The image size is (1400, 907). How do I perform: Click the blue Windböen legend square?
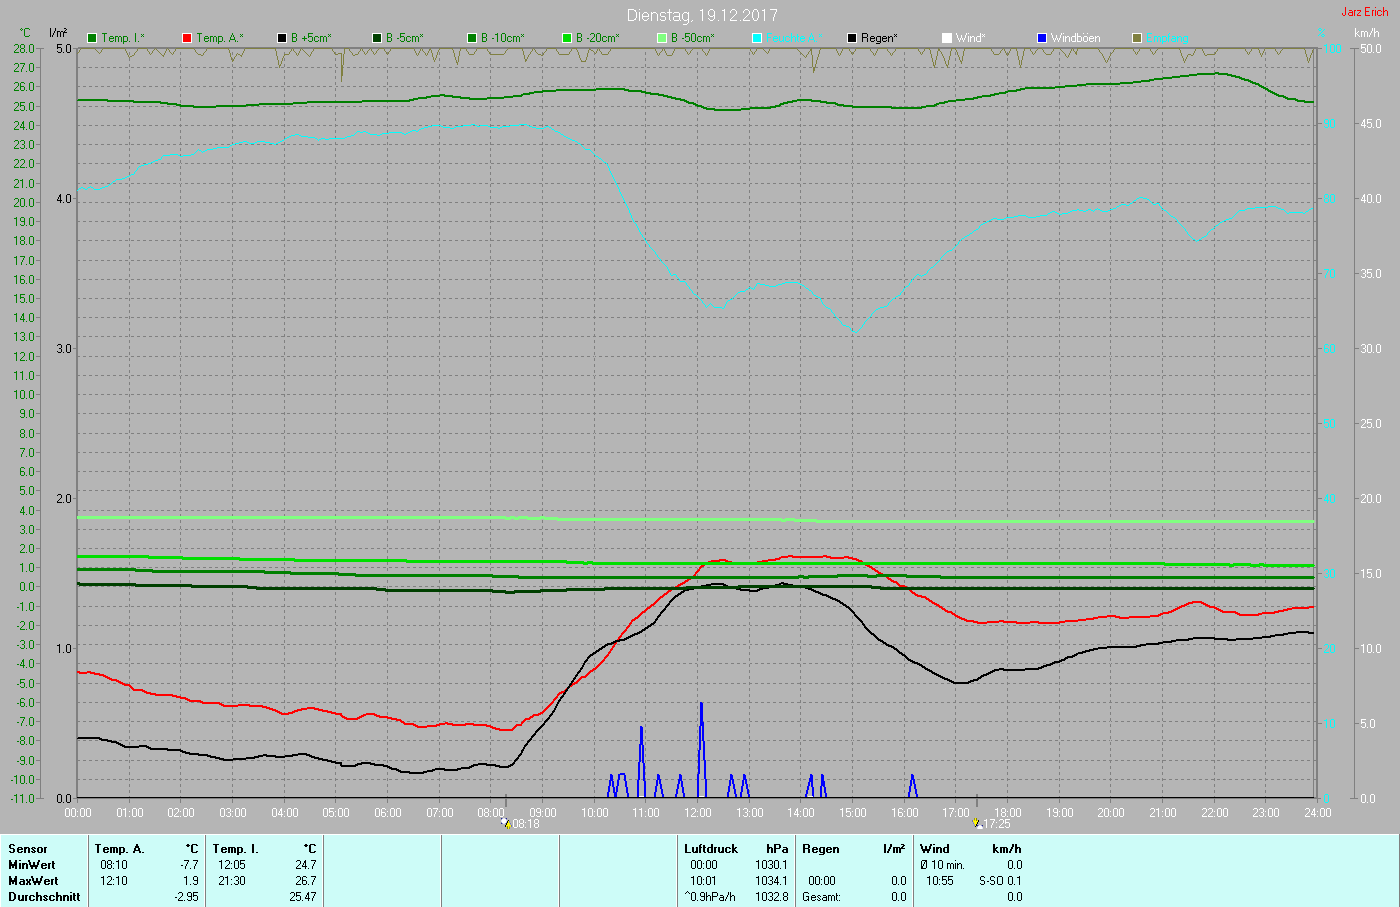(x=1042, y=38)
